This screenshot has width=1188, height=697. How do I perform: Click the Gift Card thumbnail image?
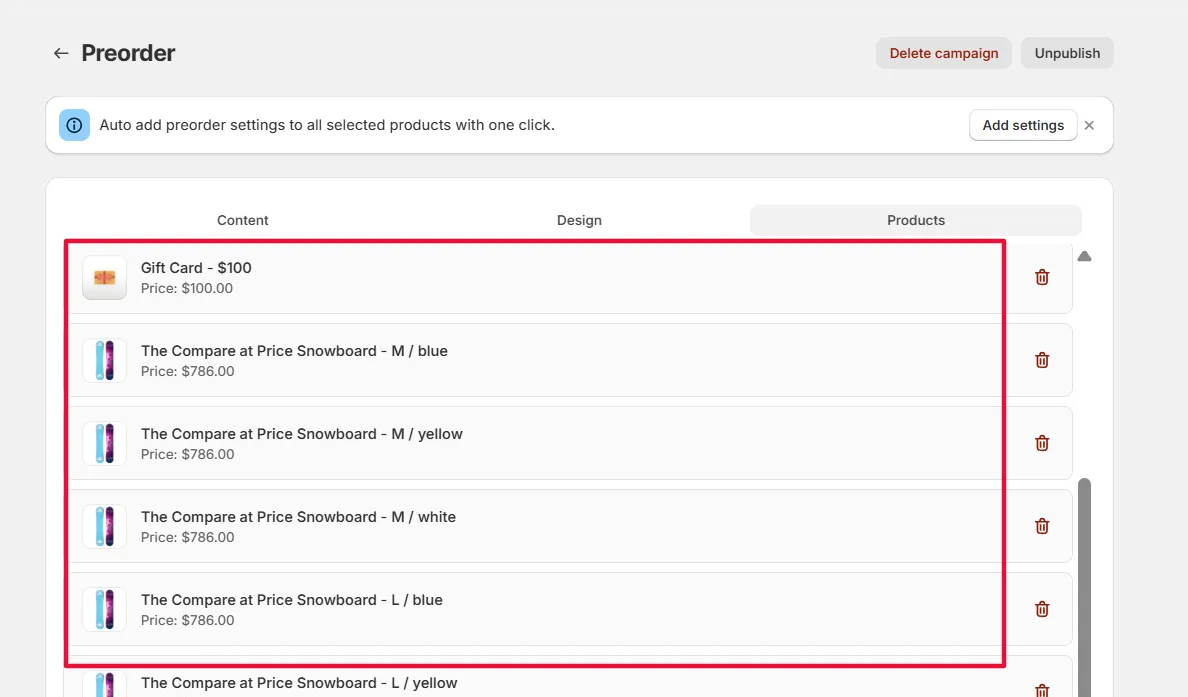pos(105,277)
